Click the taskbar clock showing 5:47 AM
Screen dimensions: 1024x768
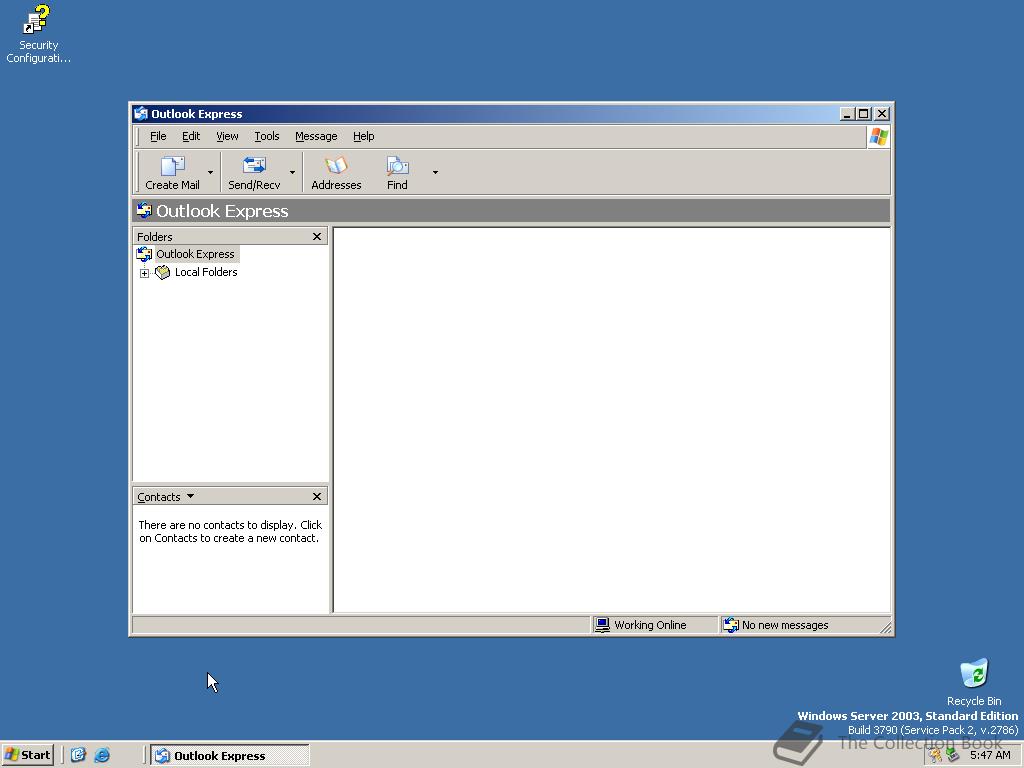pyautogui.click(x=990, y=755)
